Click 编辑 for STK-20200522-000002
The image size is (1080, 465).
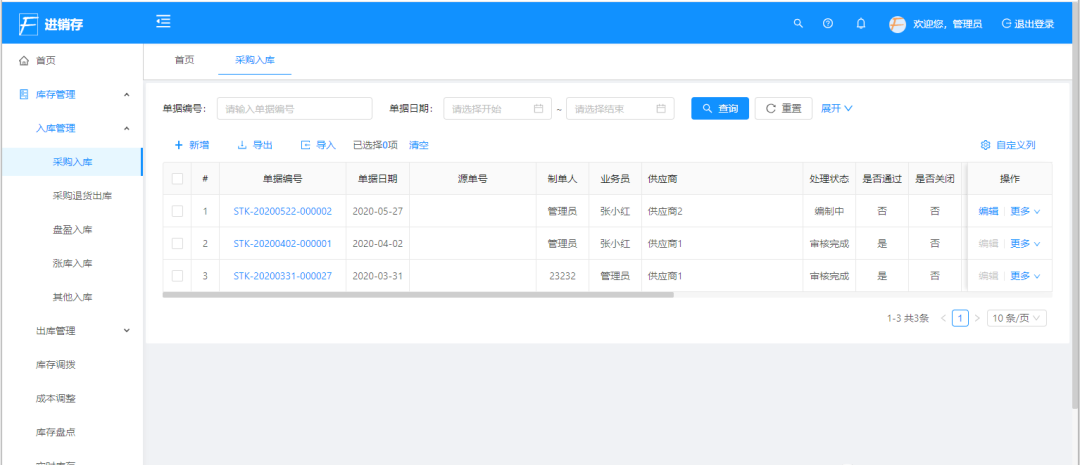click(988, 211)
